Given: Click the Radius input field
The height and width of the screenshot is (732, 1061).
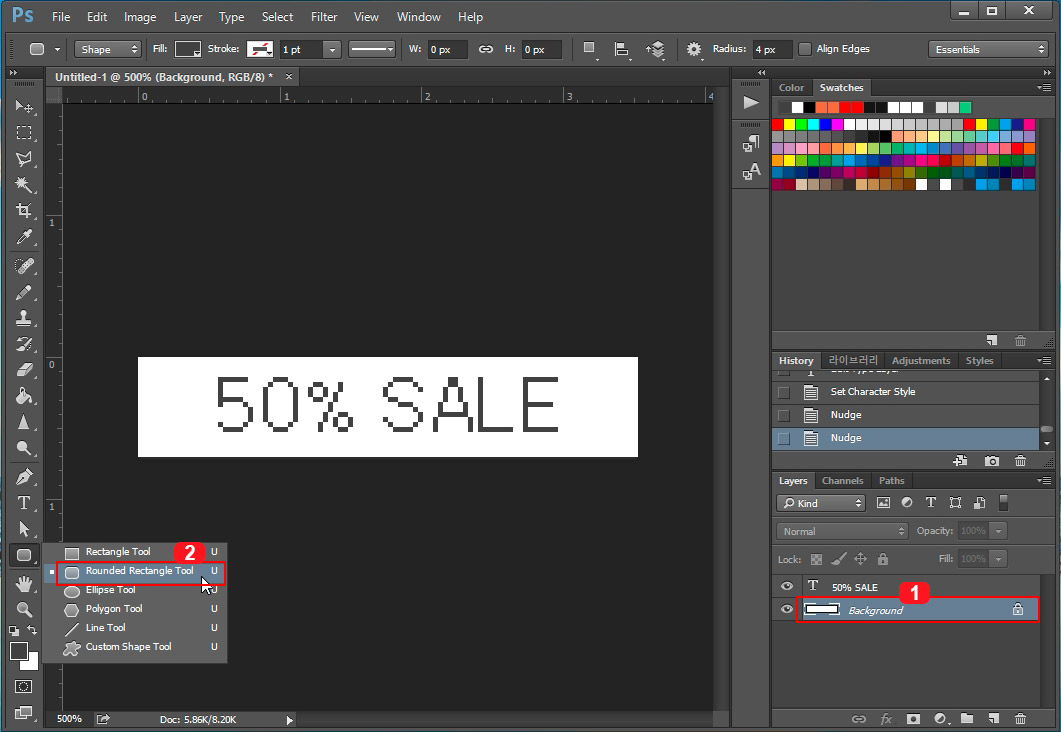Looking at the screenshot, I should pos(771,49).
